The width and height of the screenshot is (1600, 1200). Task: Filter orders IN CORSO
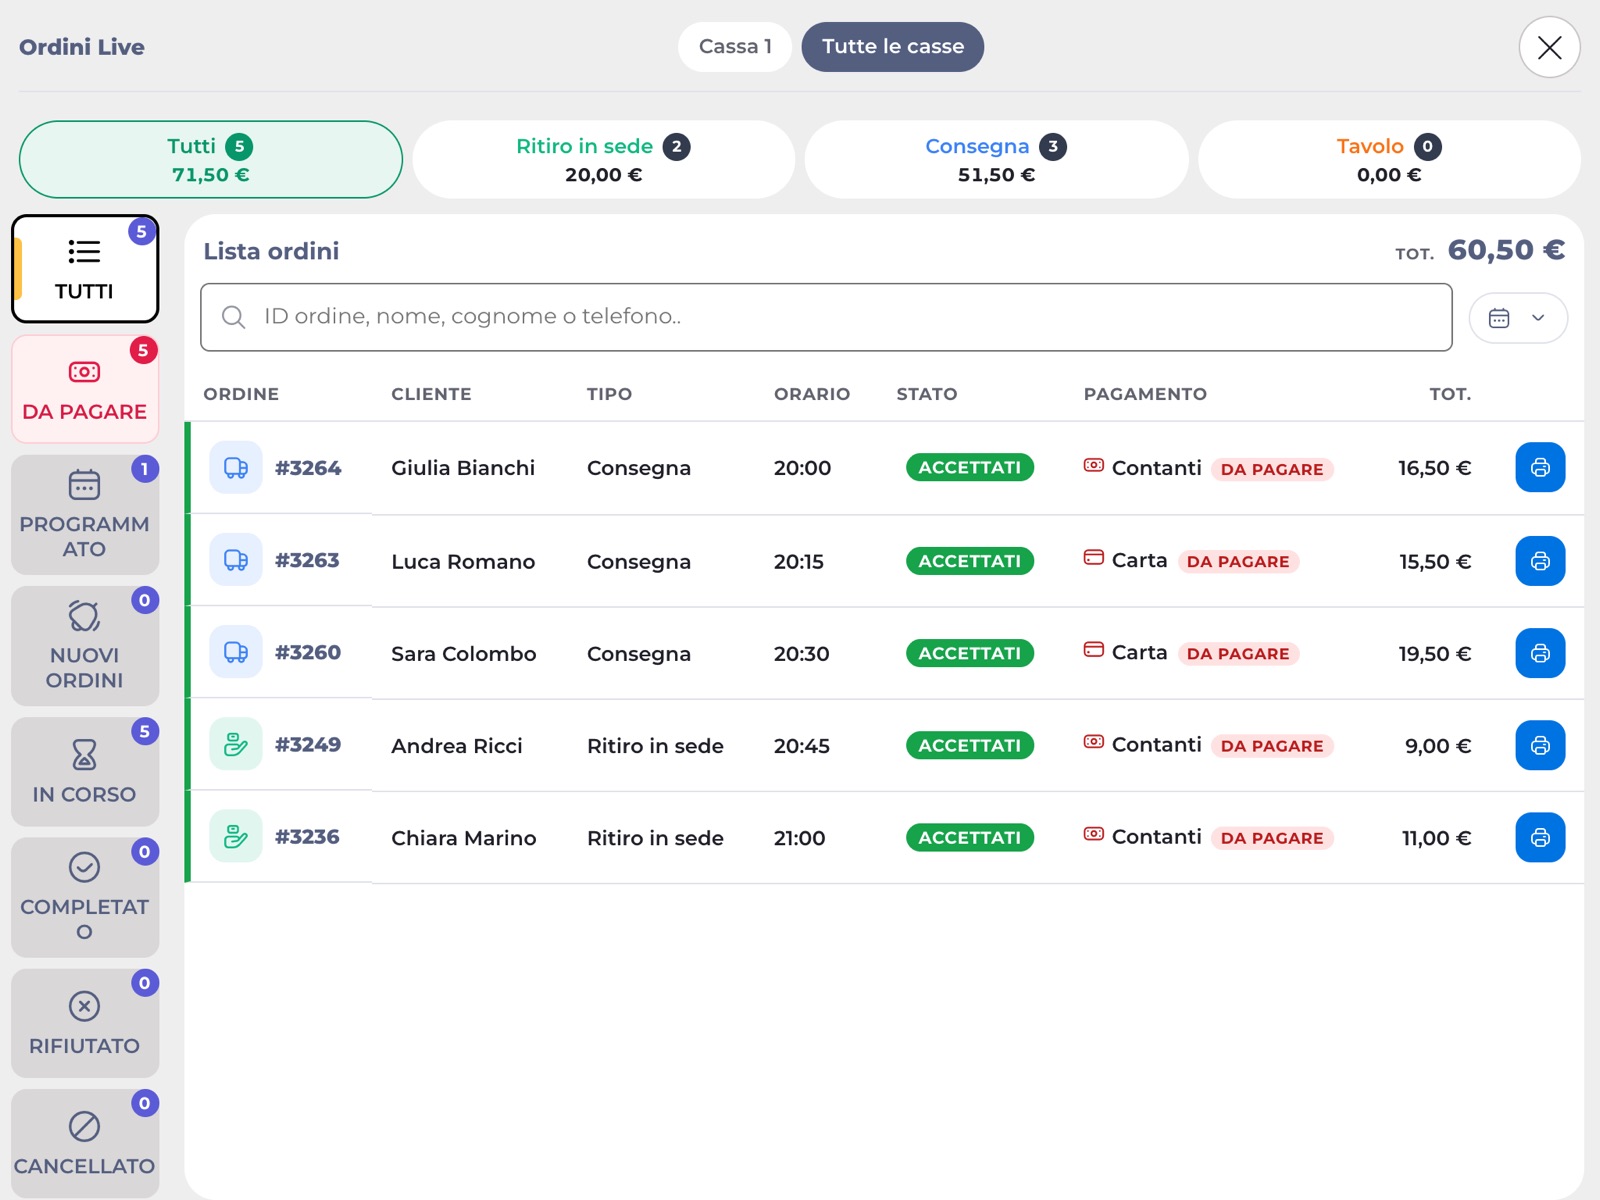(x=85, y=772)
